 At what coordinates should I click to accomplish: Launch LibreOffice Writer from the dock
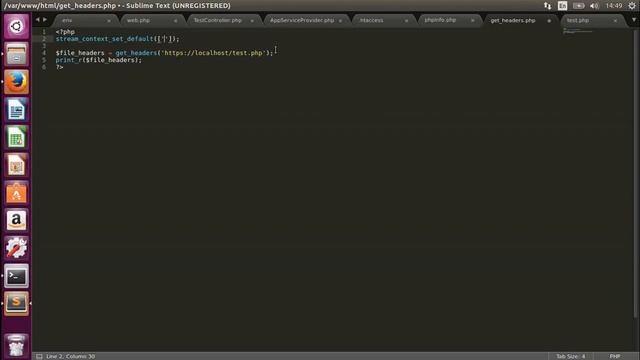(x=16, y=109)
